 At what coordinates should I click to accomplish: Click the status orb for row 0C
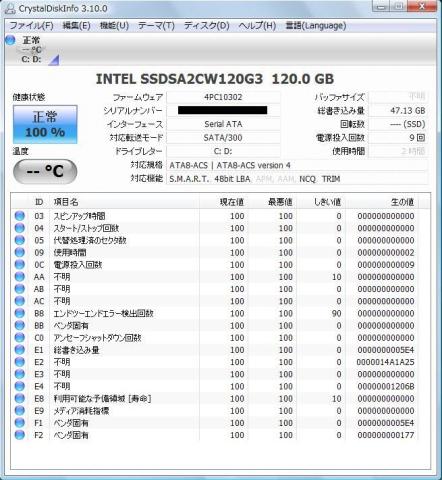[20, 264]
